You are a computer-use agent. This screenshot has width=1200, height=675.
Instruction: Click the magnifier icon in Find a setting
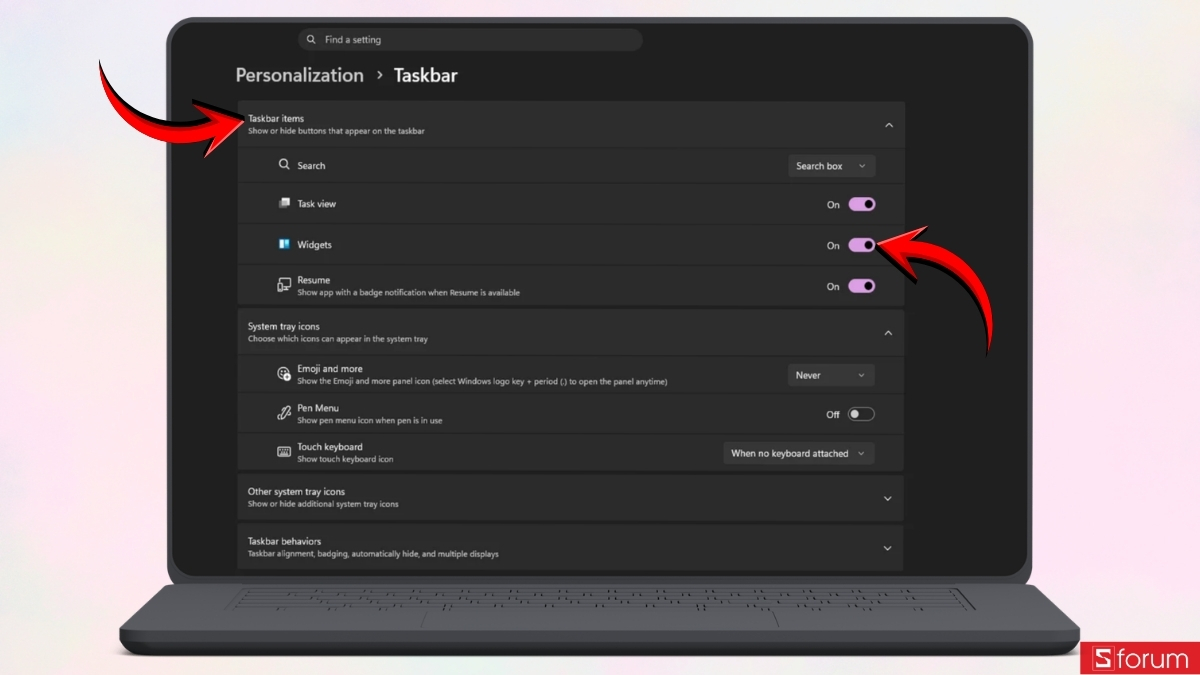[311, 40]
